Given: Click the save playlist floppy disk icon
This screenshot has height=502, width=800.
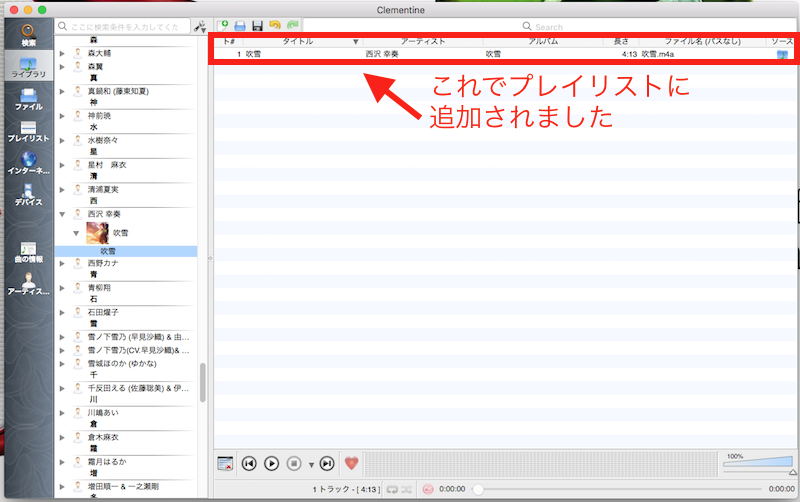Looking at the screenshot, I should (257, 25).
